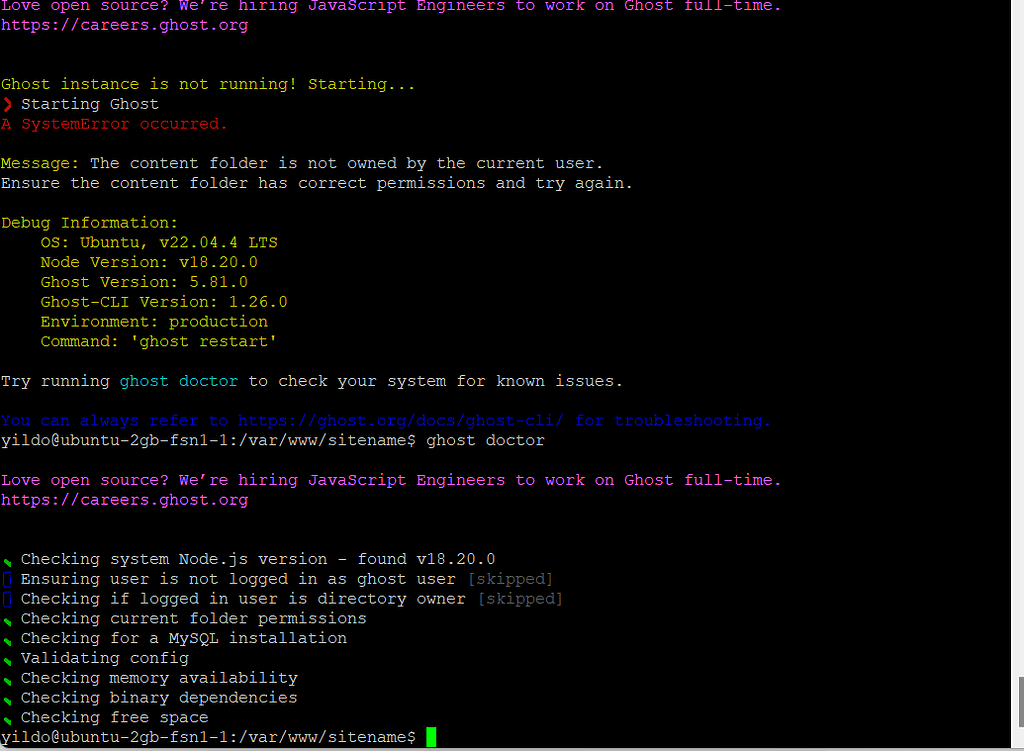Click the arrow icon before 'Starting Ghost'
The width and height of the screenshot is (1024, 751).
[8, 103]
